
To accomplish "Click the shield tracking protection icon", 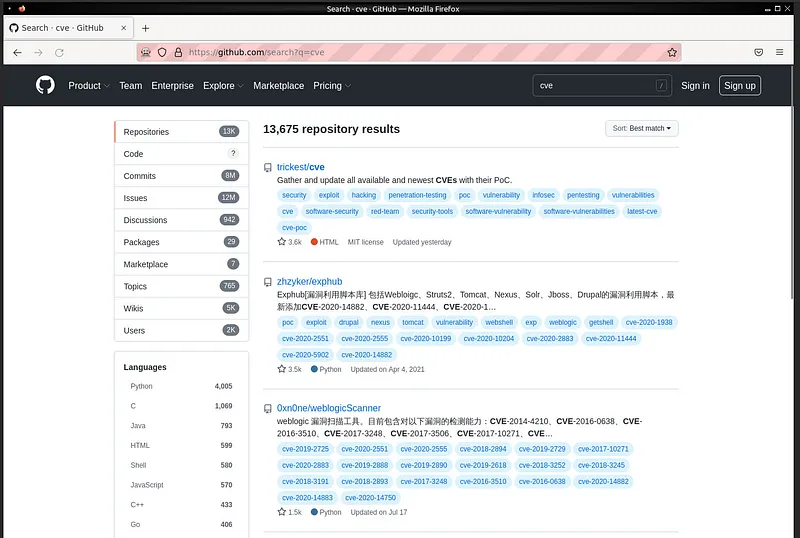I will click(162, 52).
